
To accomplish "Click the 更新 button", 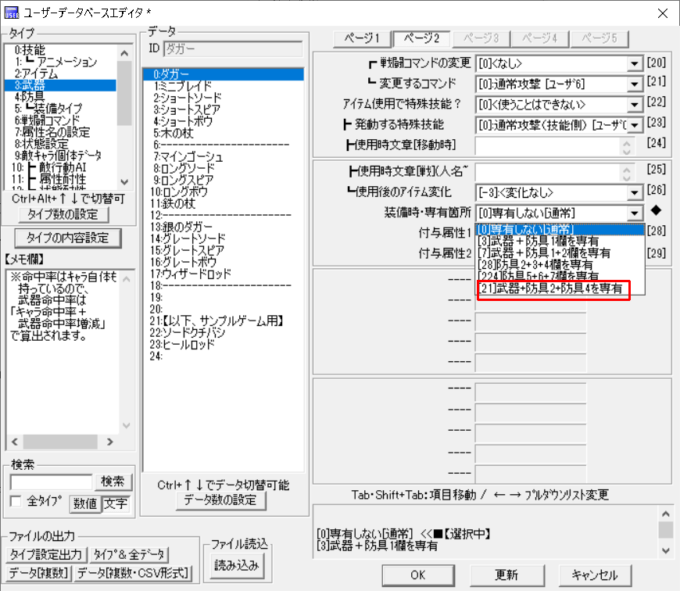I will pyautogui.click(x=506, y=575).
